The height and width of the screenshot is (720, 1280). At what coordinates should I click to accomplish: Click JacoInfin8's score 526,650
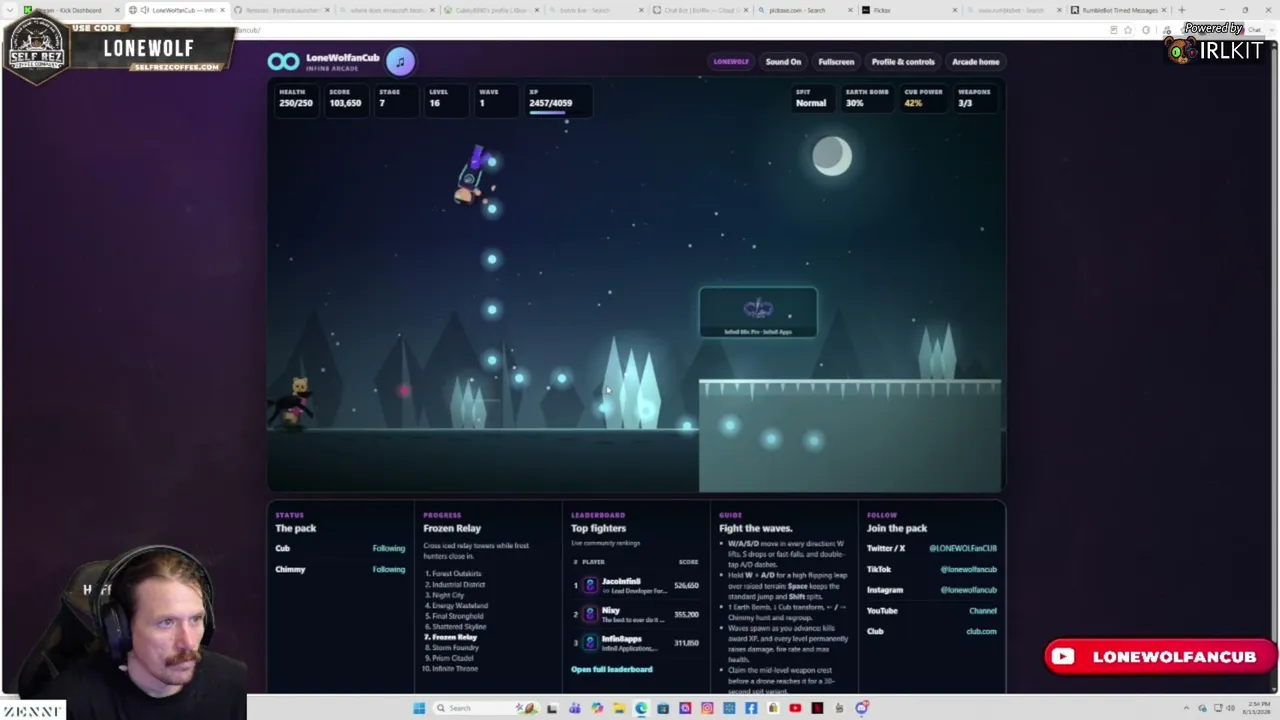pyautogui.click(x=686, y=585)
